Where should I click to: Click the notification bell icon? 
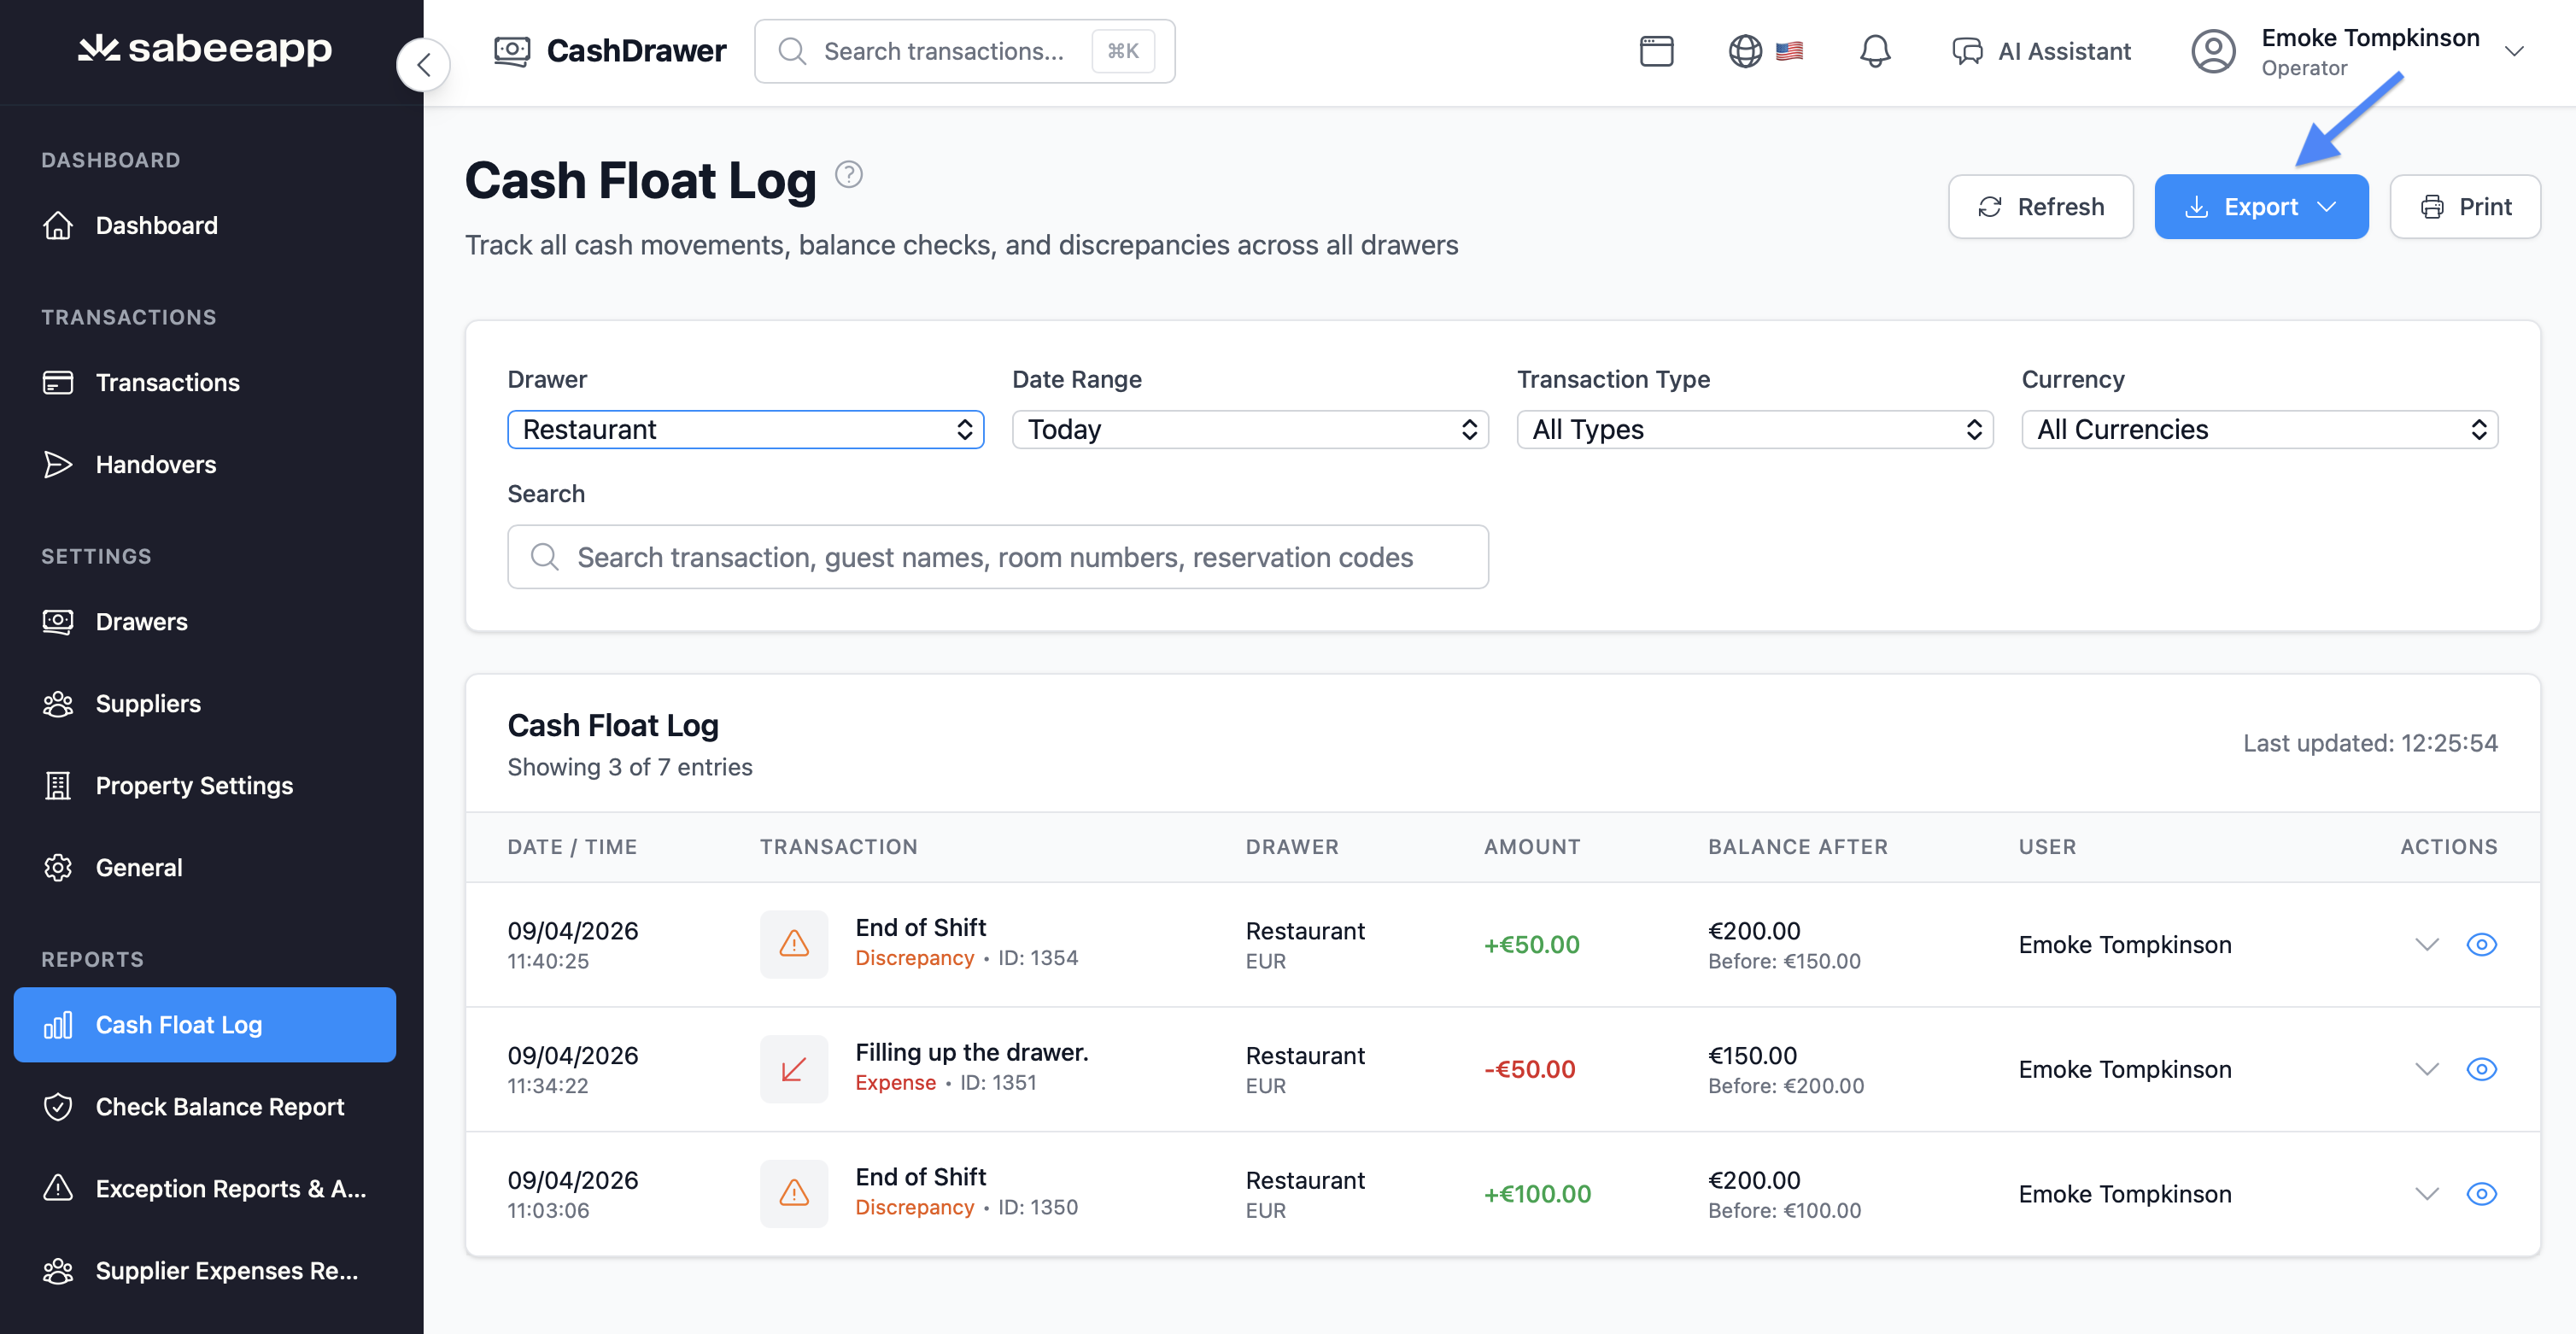pos(1874,51)
